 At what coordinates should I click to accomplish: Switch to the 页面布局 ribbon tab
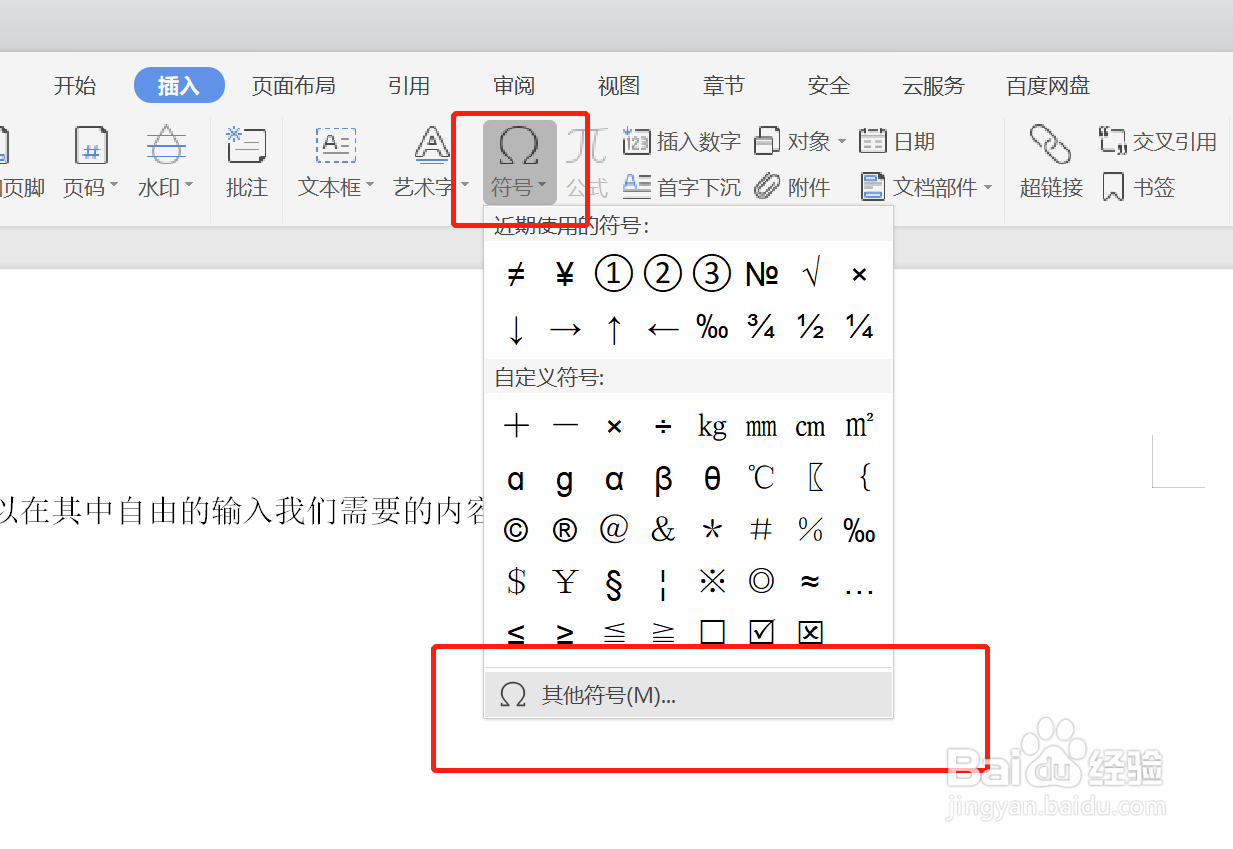click(x=294, y=85)
